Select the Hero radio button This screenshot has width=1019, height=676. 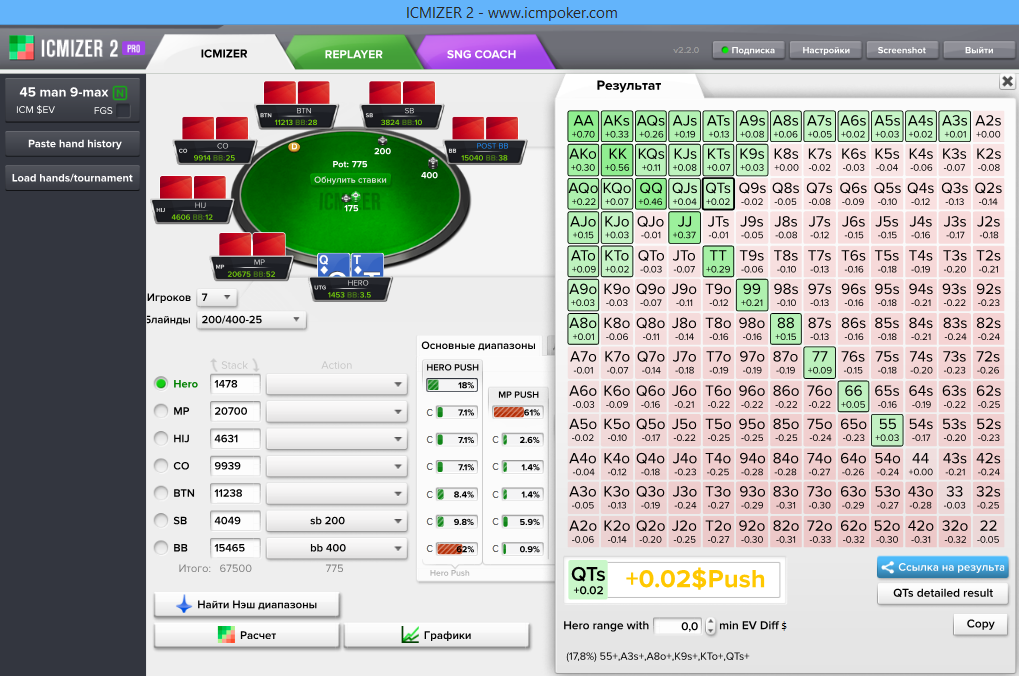click(161, 384)
